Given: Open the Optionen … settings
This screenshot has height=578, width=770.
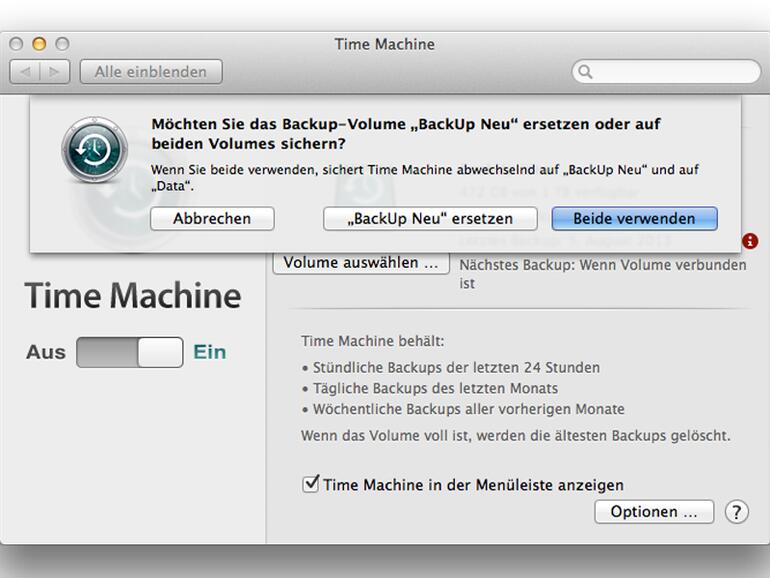Looking at the screenshot, I should point(654,512).
